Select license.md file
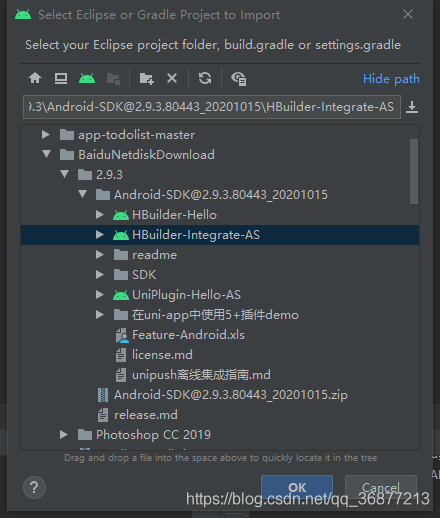The width and height of the screenshot is (440, 518). click(162, 355)
